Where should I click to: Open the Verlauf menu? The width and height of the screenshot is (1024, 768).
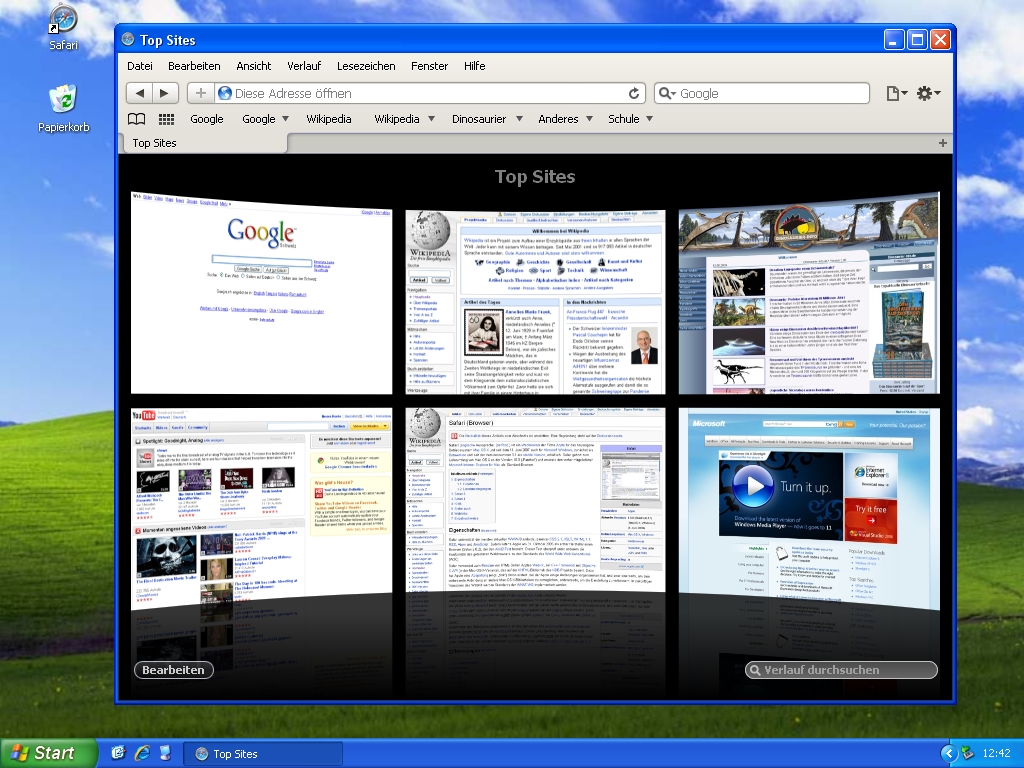coord(304,66)
